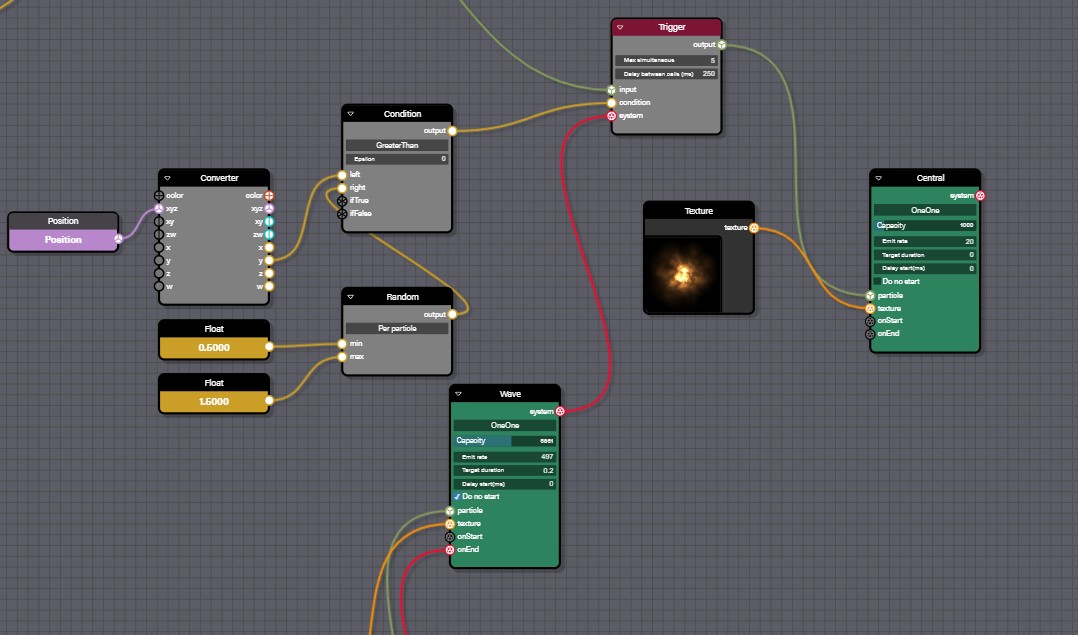This screenshot has height=635, width=1078.
Task: Click the Converter's w output port
Action: 269,287
